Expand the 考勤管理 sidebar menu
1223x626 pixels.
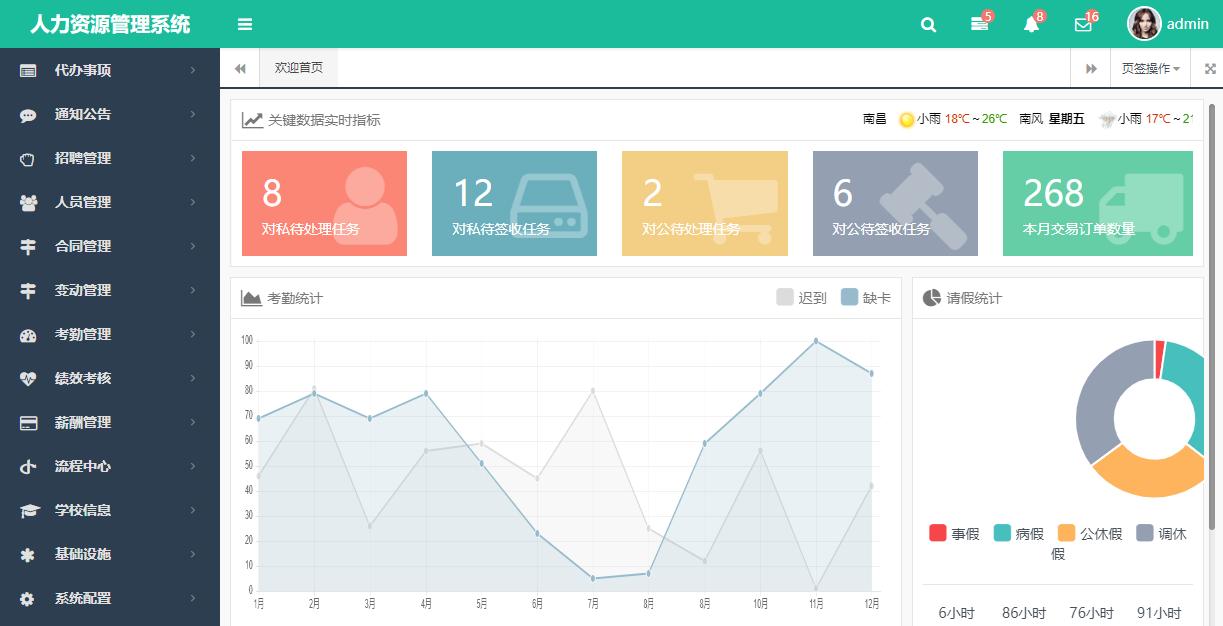109,334
